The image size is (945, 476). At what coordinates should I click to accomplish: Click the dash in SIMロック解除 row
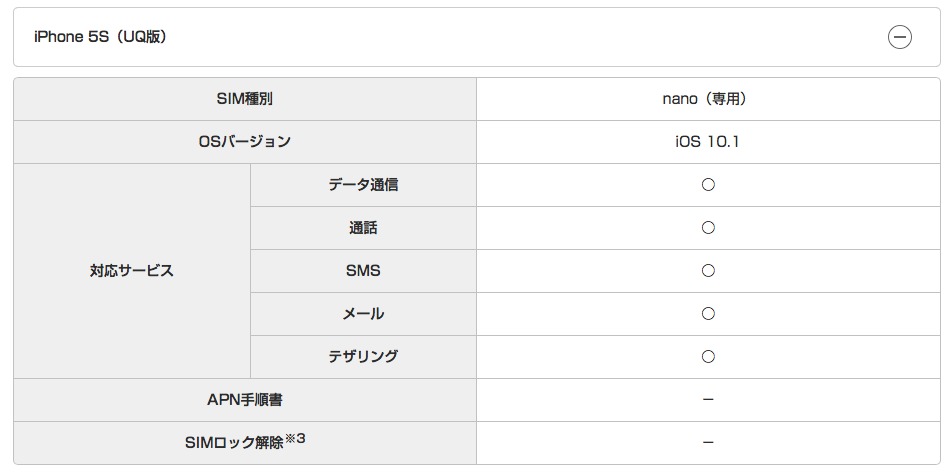(708, 442)
